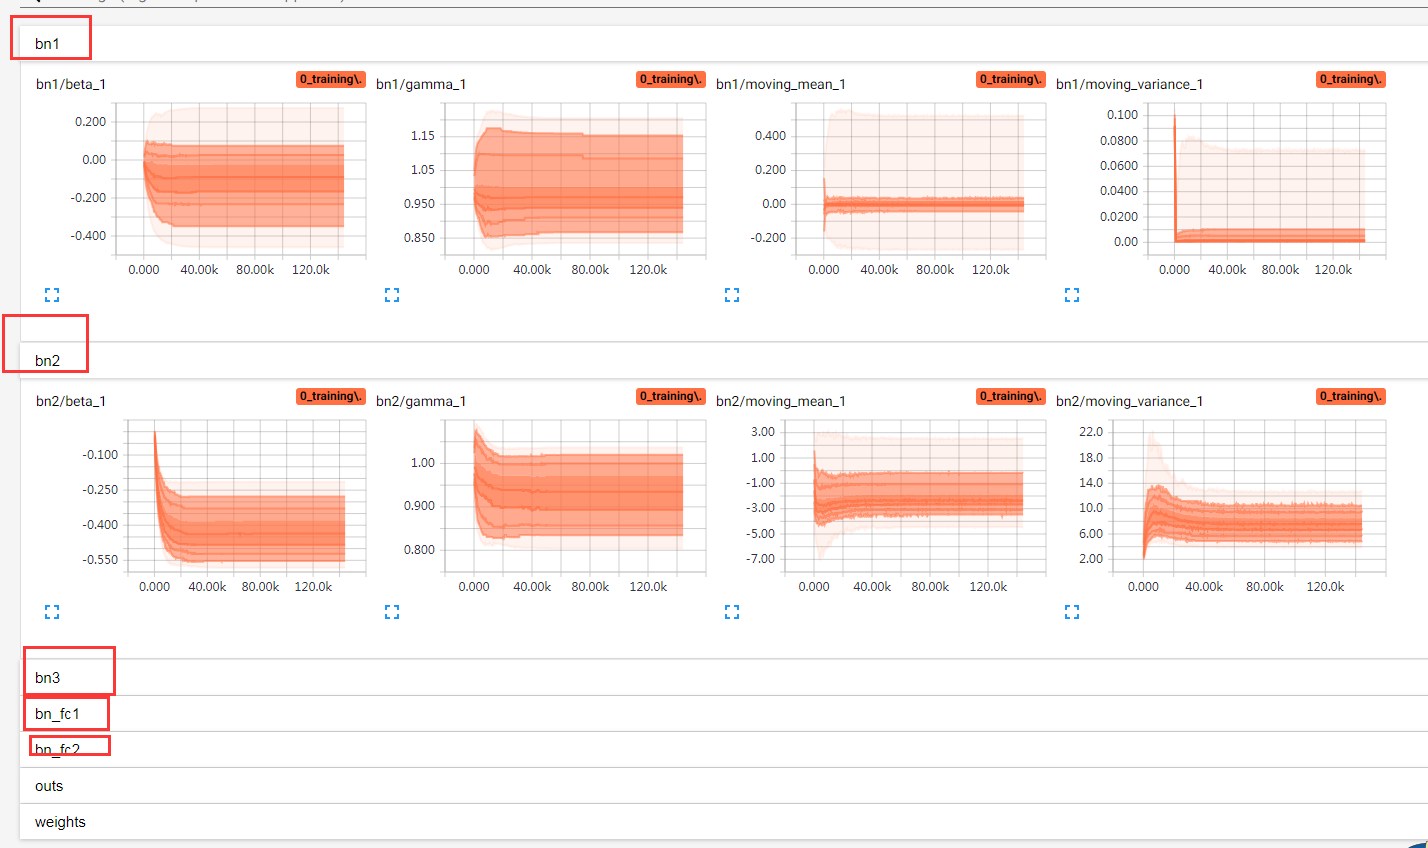
Task: Toggle the 0_training run on bn2/gamma_1
Action: point(670,395)
